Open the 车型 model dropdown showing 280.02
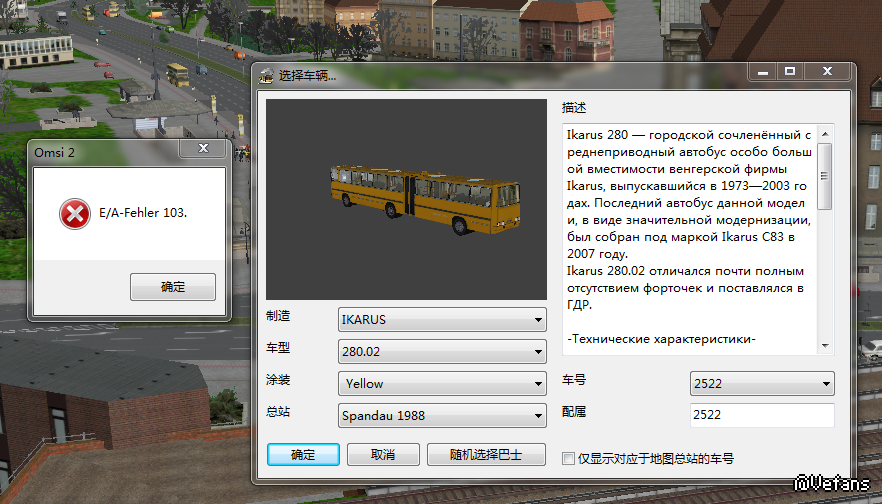Viewport: 882px width, 504px height. (442, 352)
